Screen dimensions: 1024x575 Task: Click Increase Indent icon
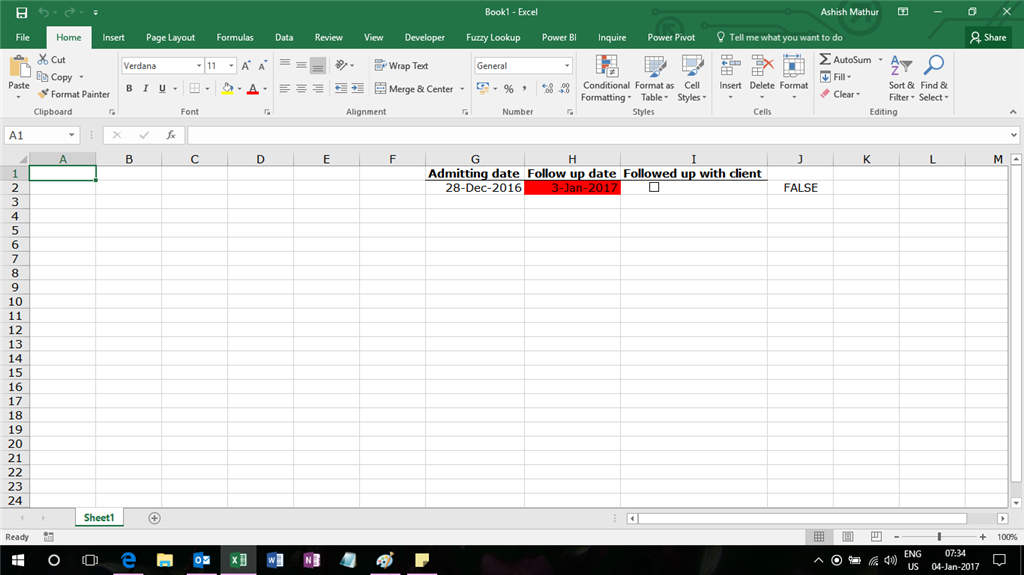[x=357, y=88]
